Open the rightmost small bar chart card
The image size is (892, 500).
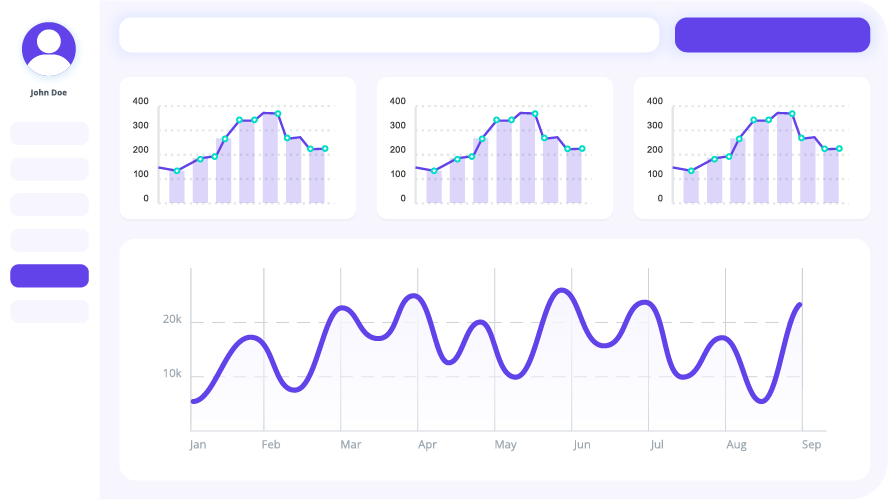point(752,148)
